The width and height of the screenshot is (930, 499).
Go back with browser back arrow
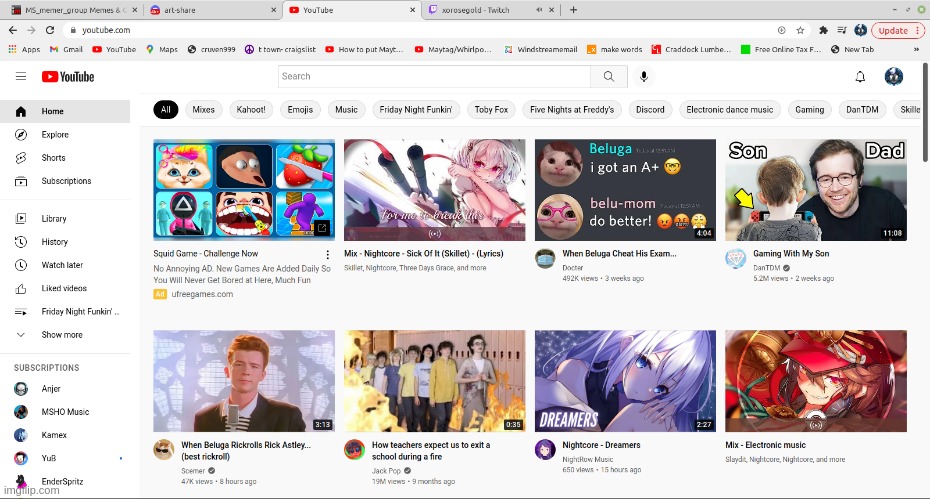[13, 30]
